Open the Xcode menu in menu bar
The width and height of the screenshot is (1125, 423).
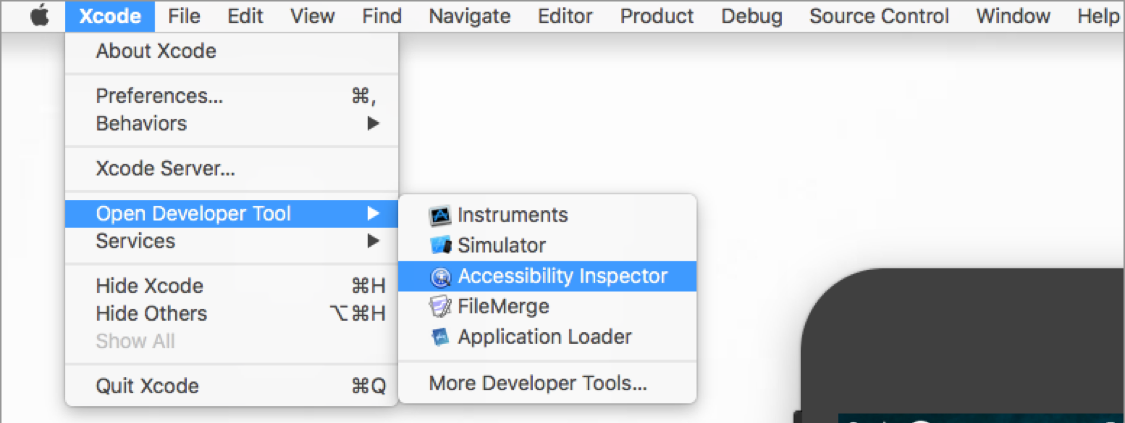110,16
